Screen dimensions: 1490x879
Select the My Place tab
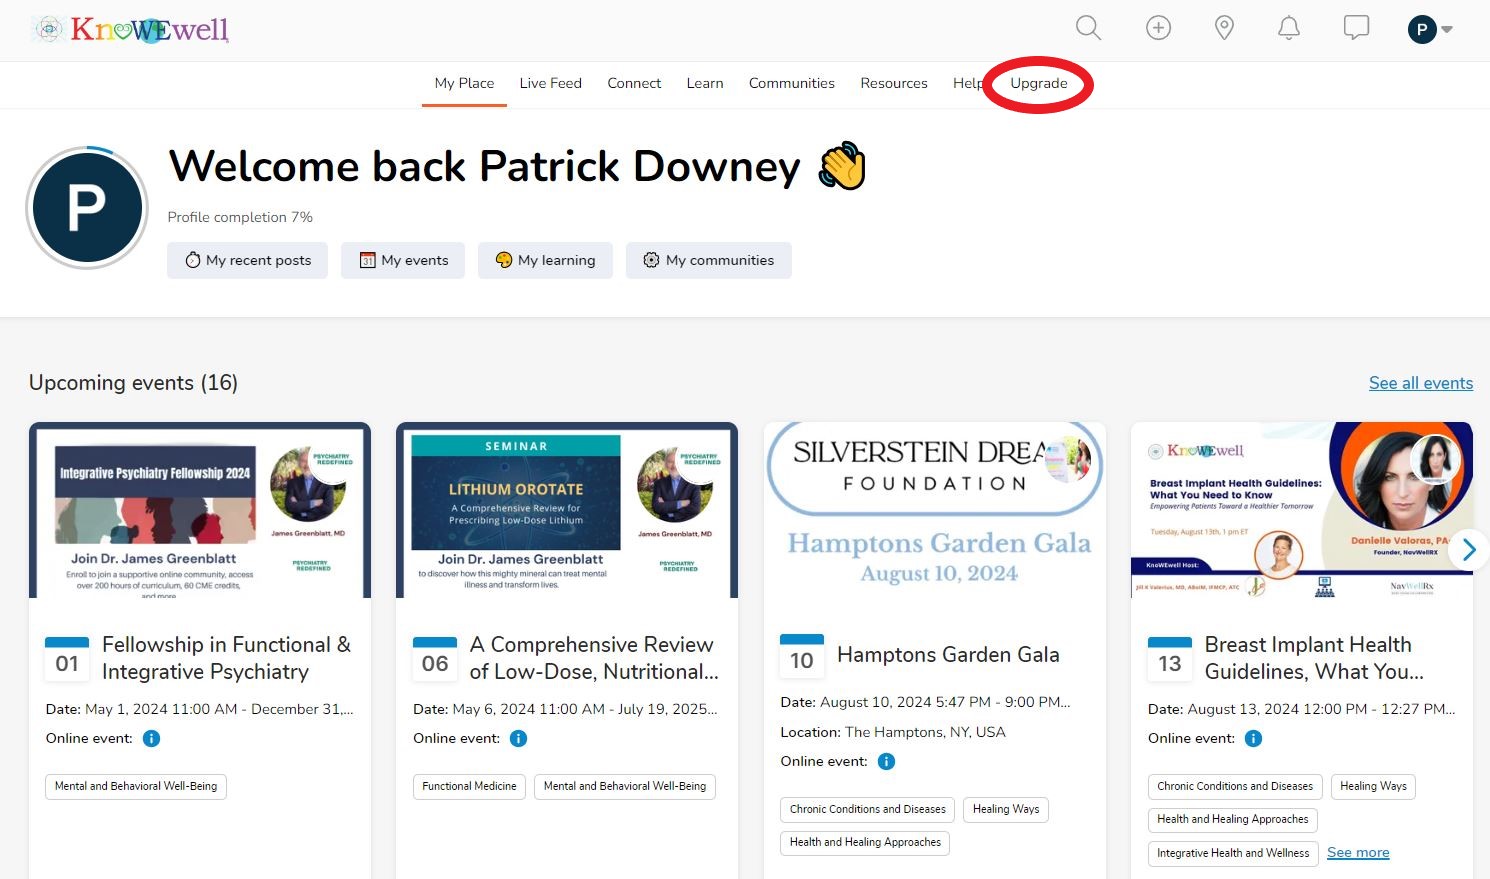464,83
